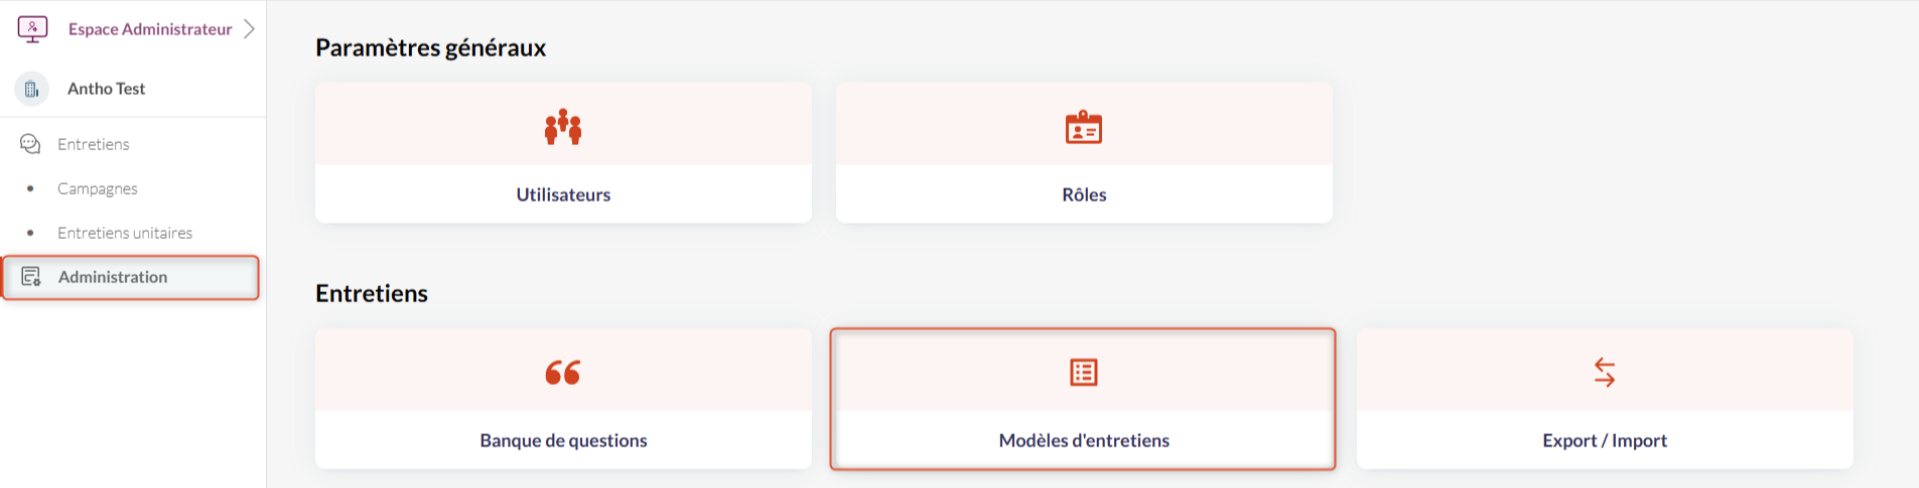
Task: Expand the Espace Administrateur chevron arrow
Action: pyautogui.click(x=249, y=29)
